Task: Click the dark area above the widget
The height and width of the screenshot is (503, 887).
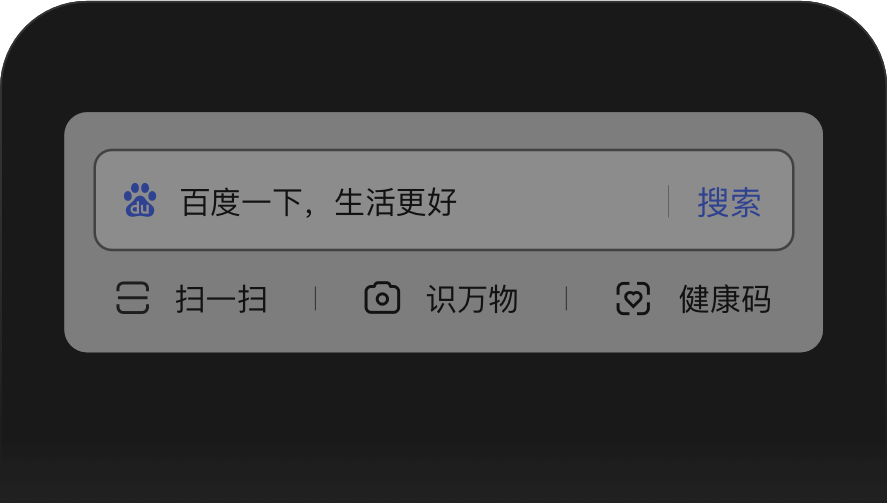Action: tap(444, 57)
